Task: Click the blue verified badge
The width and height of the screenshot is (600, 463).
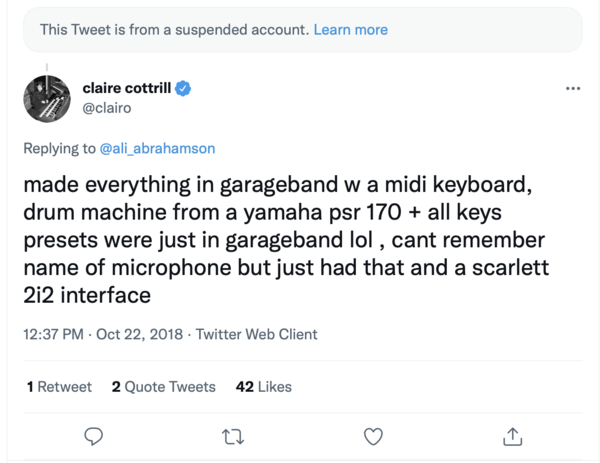Action: (183, 88)
